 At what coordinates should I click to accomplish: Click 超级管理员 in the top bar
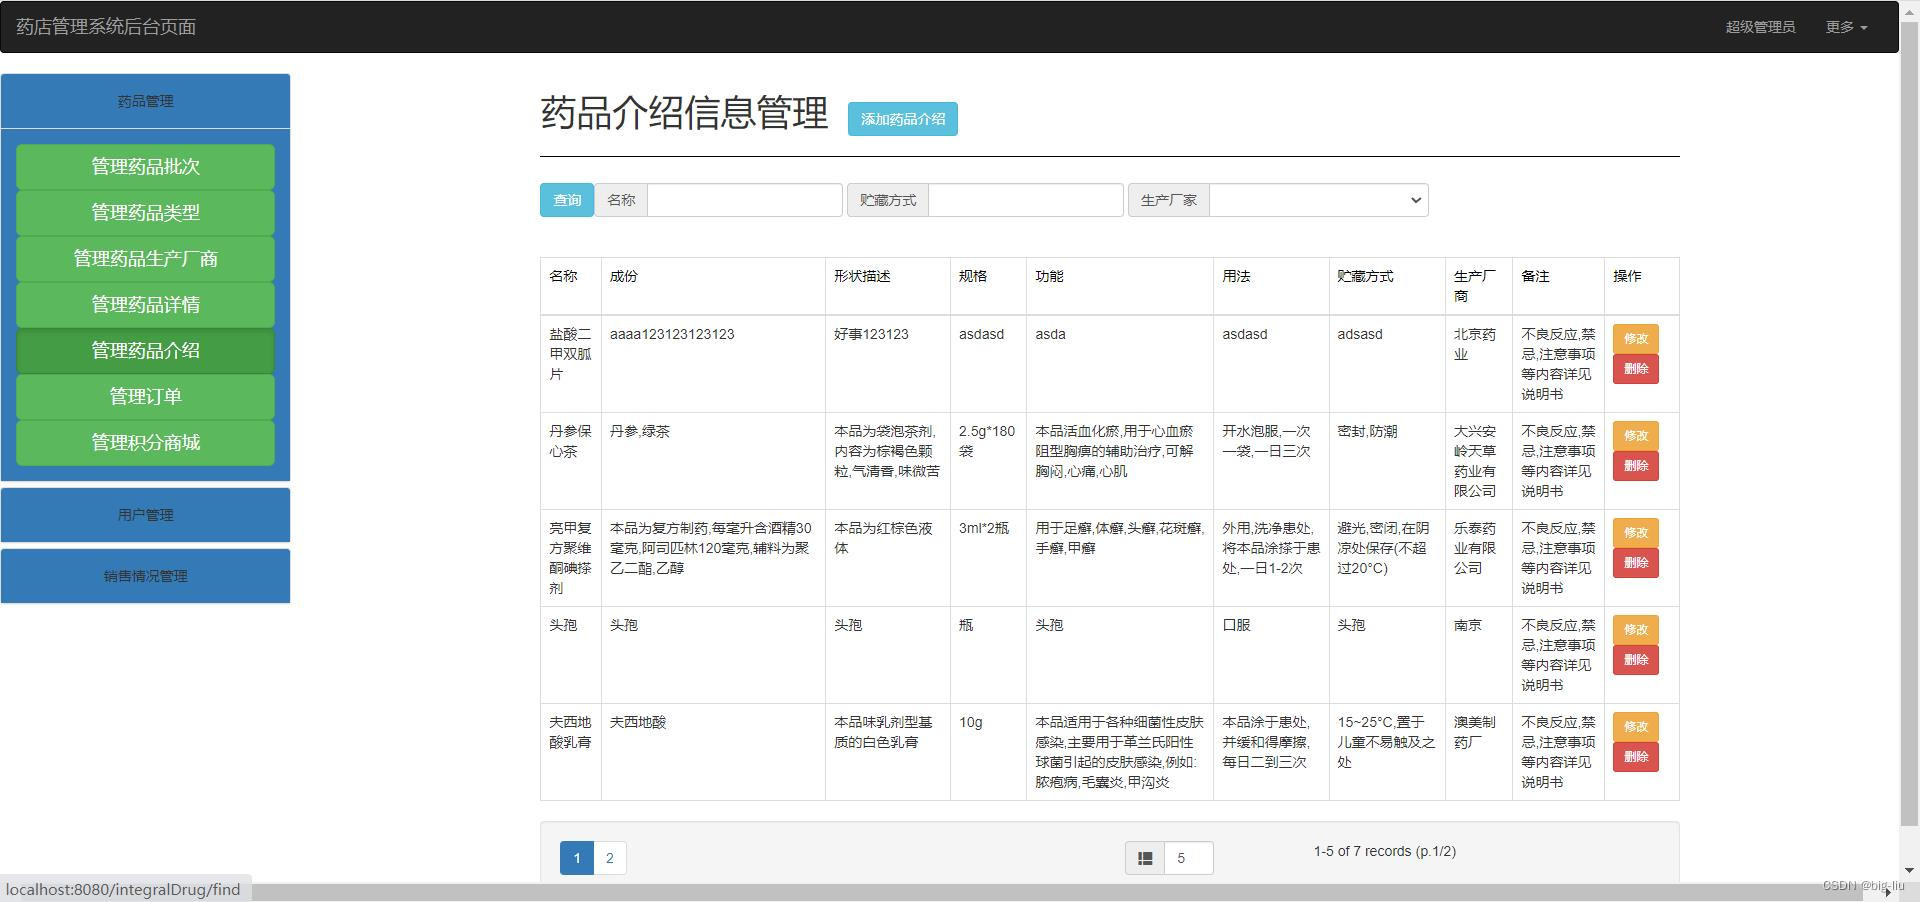coord(1759,27)
